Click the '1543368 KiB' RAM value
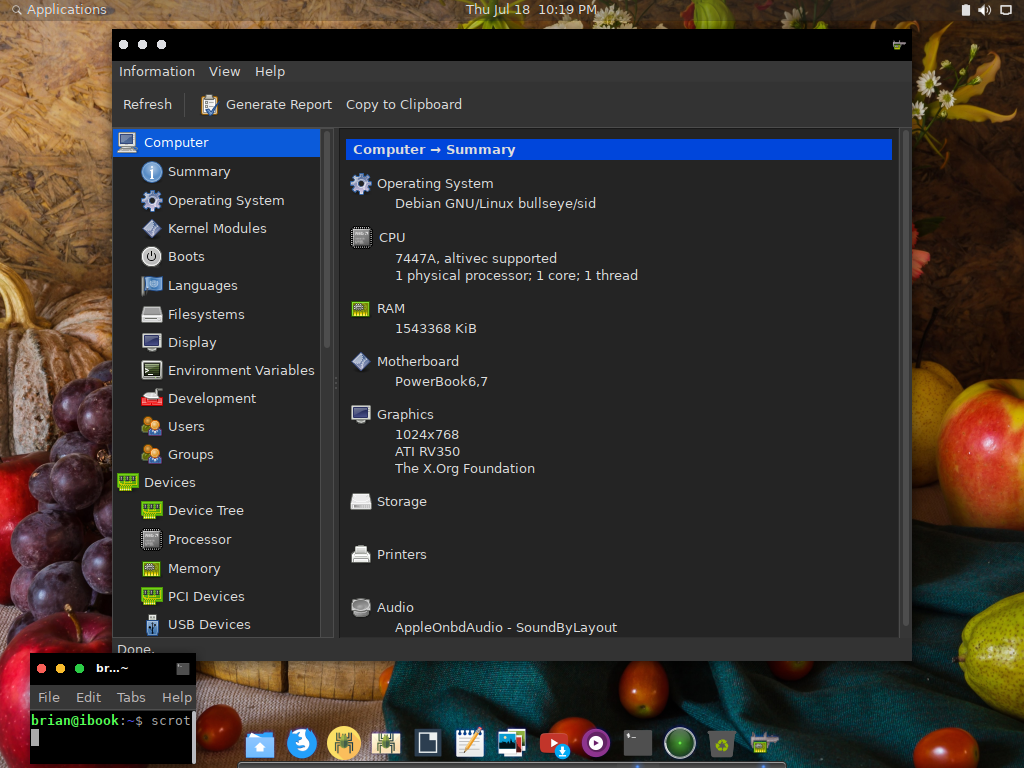Screen dimensions: 1024x768 (x=436, y=328)
